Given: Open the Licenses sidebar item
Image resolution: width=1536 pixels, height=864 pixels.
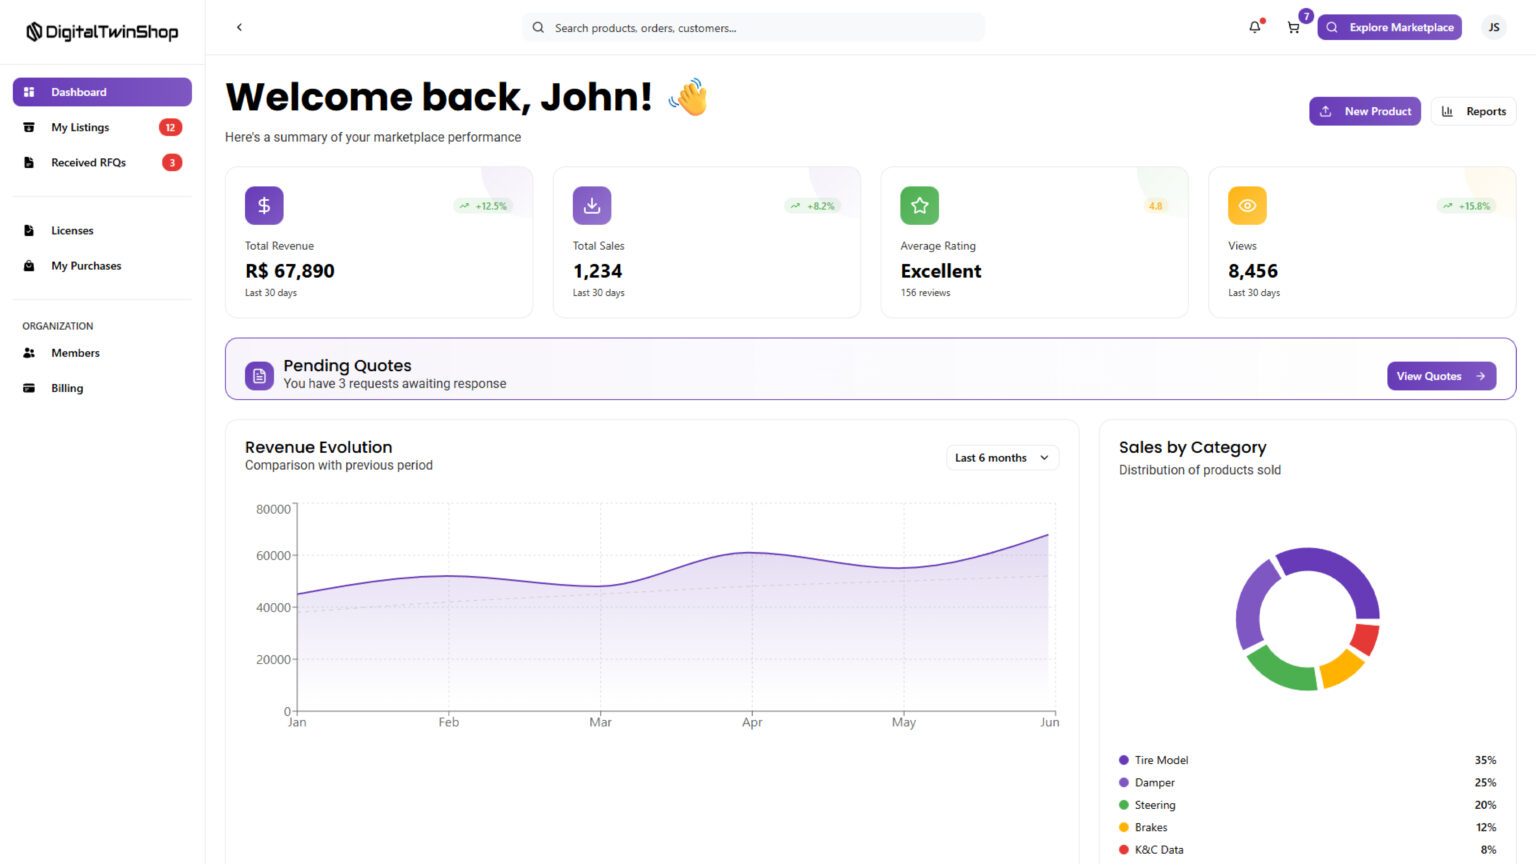Looking at the screenshot, I should pyautogui.click(x=72, y=231).
